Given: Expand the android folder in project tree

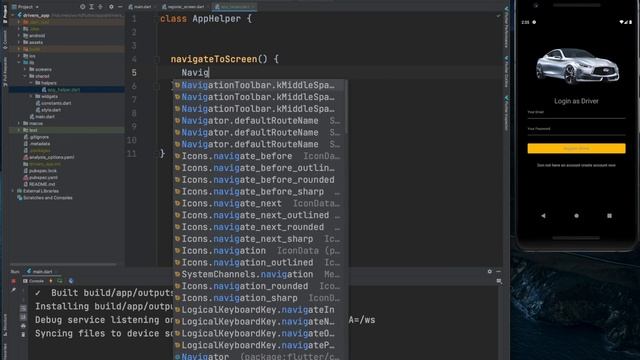Looking at the screenshot, I should coord(19,36).
